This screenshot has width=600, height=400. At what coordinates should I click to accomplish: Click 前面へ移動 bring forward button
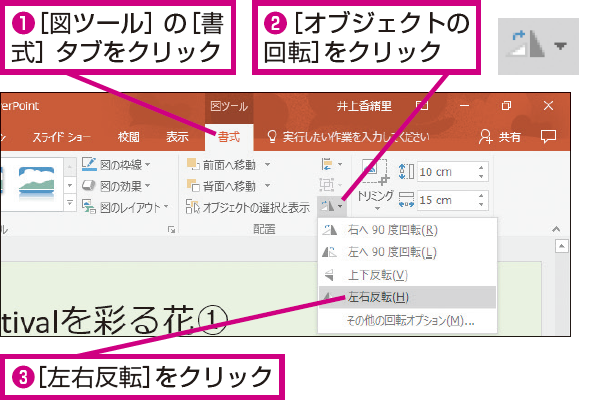click(x=221, y=165)
